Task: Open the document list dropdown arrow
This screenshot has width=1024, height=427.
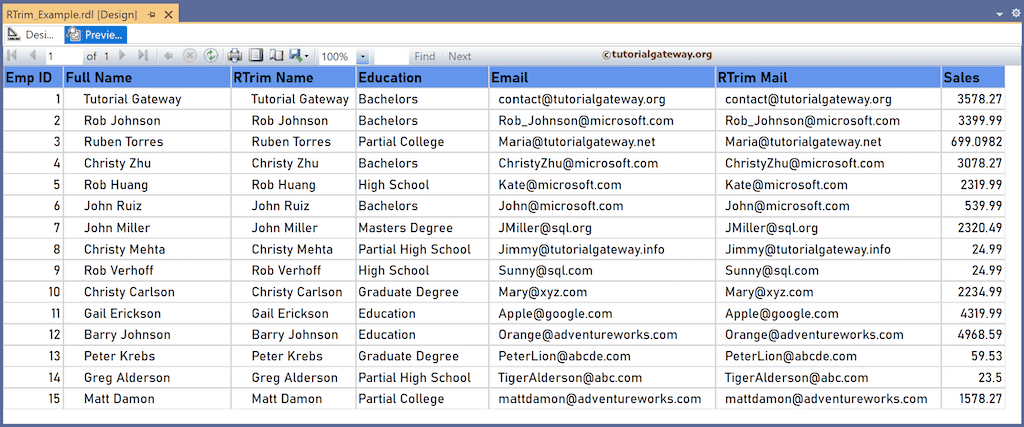Action: [x=1000, y=14]
